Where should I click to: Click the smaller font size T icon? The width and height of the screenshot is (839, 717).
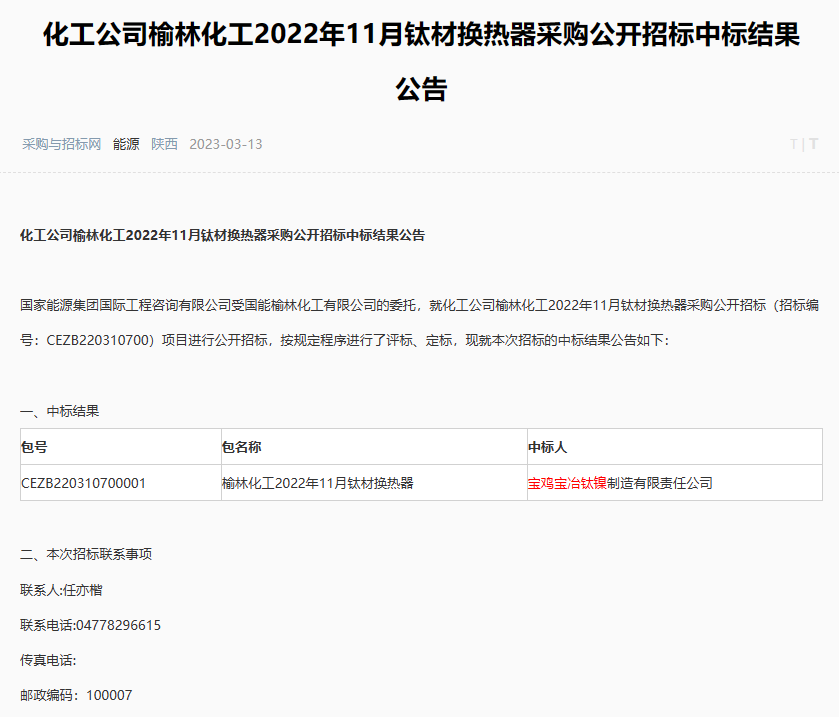coord(793,144)
